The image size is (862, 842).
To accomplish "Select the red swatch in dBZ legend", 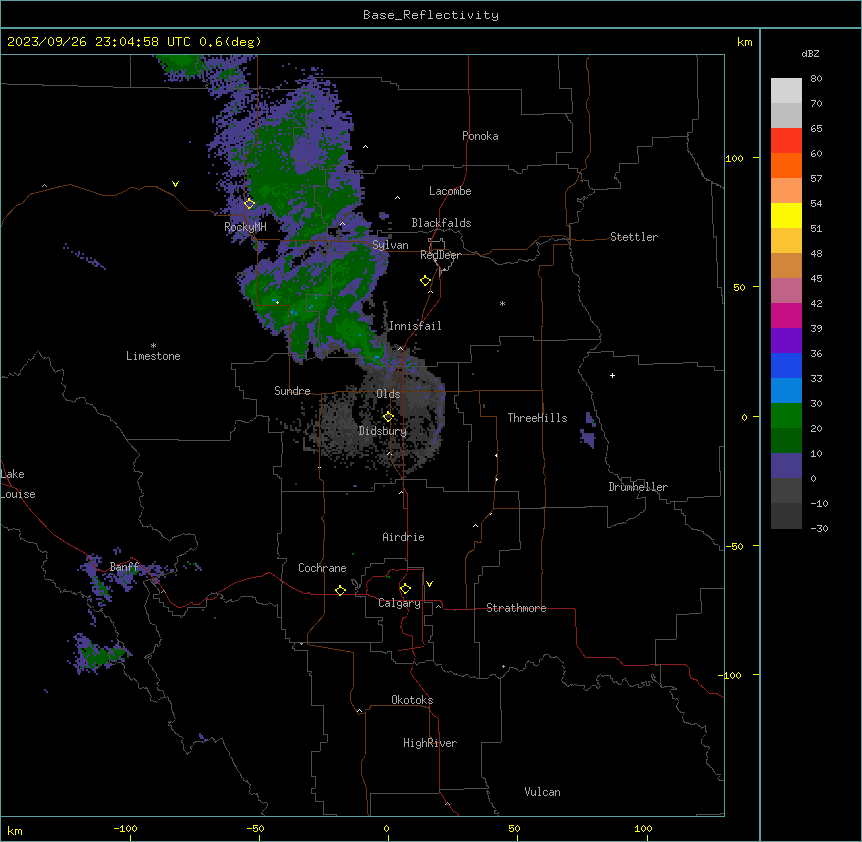I will click(786, 140).
